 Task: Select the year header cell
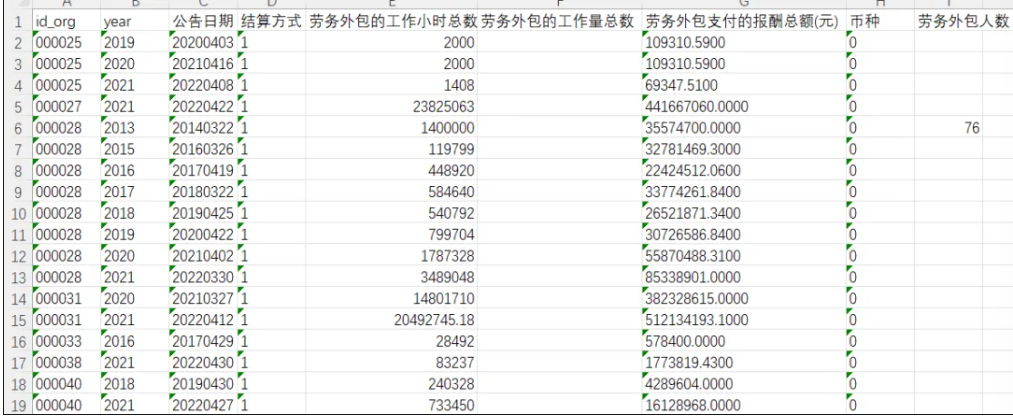134,21
